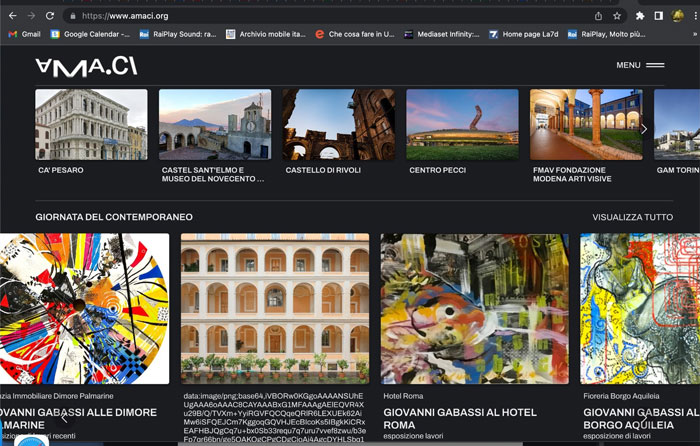Open Safari from the Dock
Image resolution: width=700 pixels, height=446 pixels.
(31, 441)
